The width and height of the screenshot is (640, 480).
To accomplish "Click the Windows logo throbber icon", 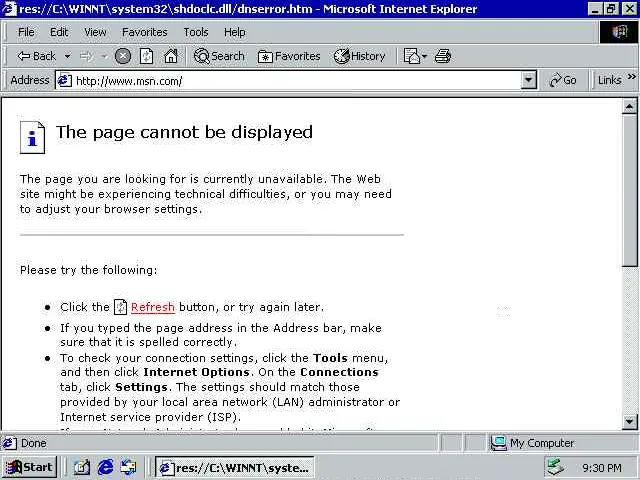I will [619, 32].
